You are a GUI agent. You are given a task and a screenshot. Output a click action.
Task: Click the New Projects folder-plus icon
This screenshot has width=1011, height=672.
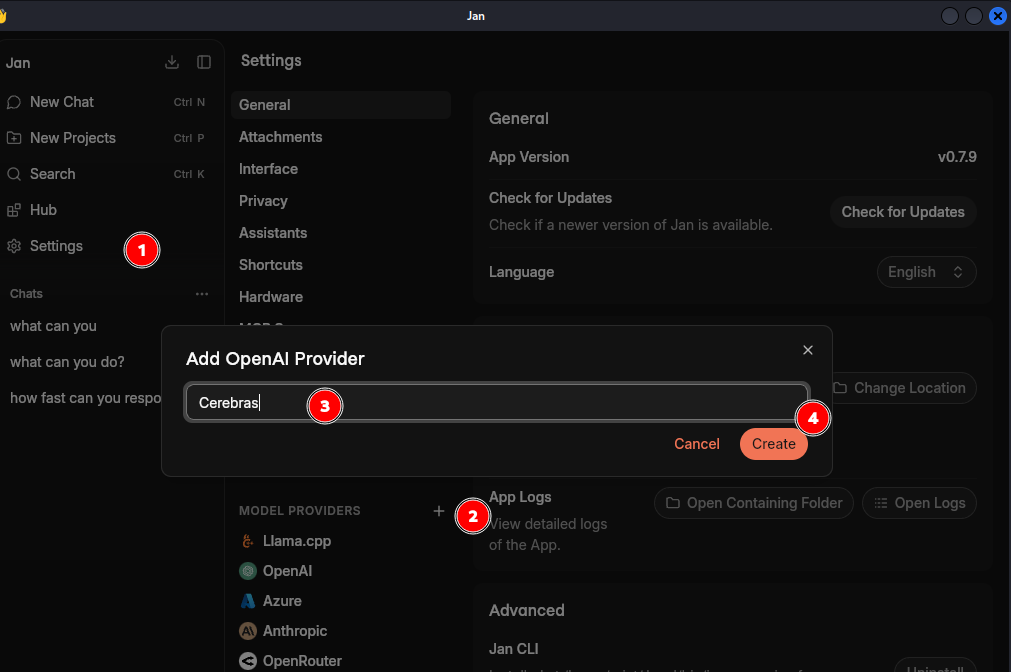pyautogui.click(x=14, y=138)
